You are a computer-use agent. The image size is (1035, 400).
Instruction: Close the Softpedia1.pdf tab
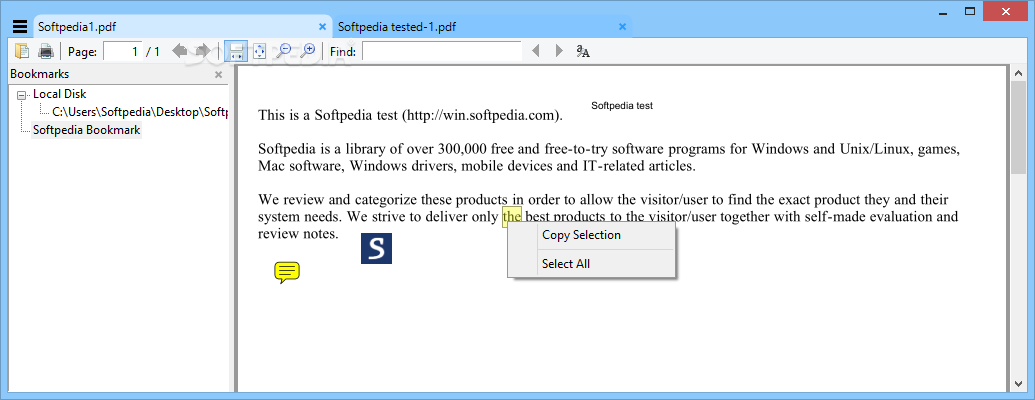(x=323, y=27)
